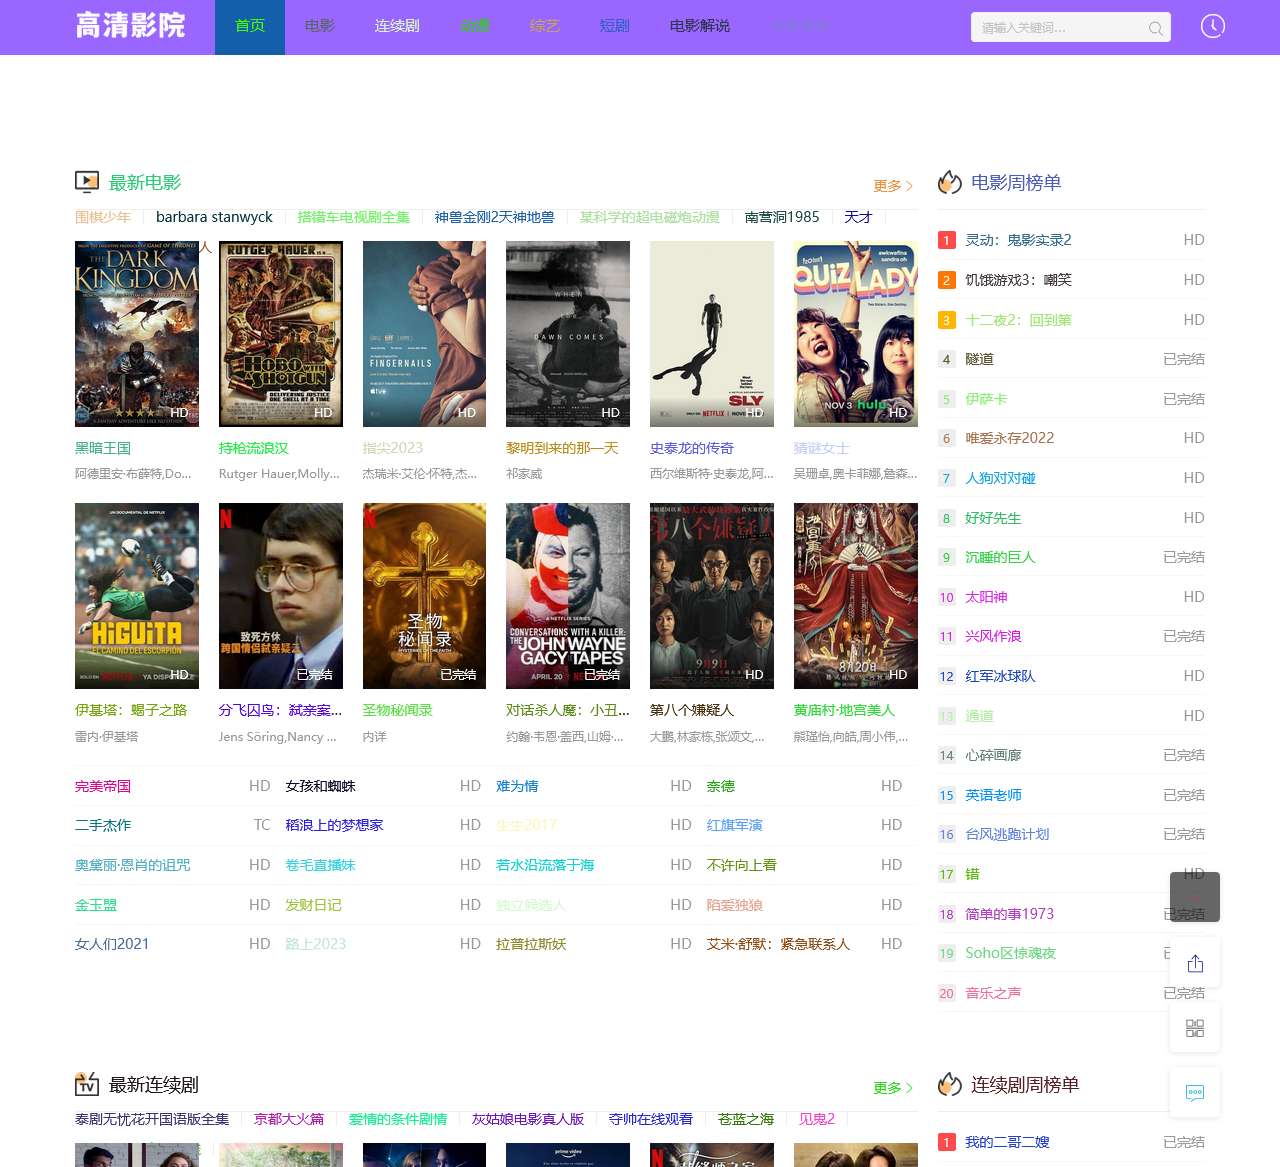Open the 完美帝国 list entry
The image size is (1280, 1167).
coord(103,786)
